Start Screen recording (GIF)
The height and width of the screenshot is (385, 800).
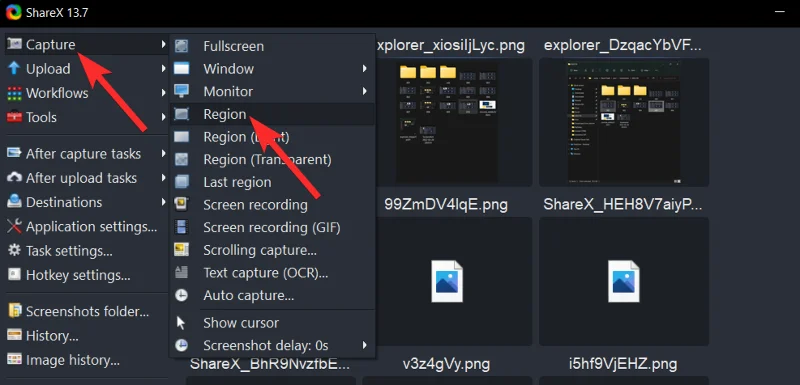272,227
